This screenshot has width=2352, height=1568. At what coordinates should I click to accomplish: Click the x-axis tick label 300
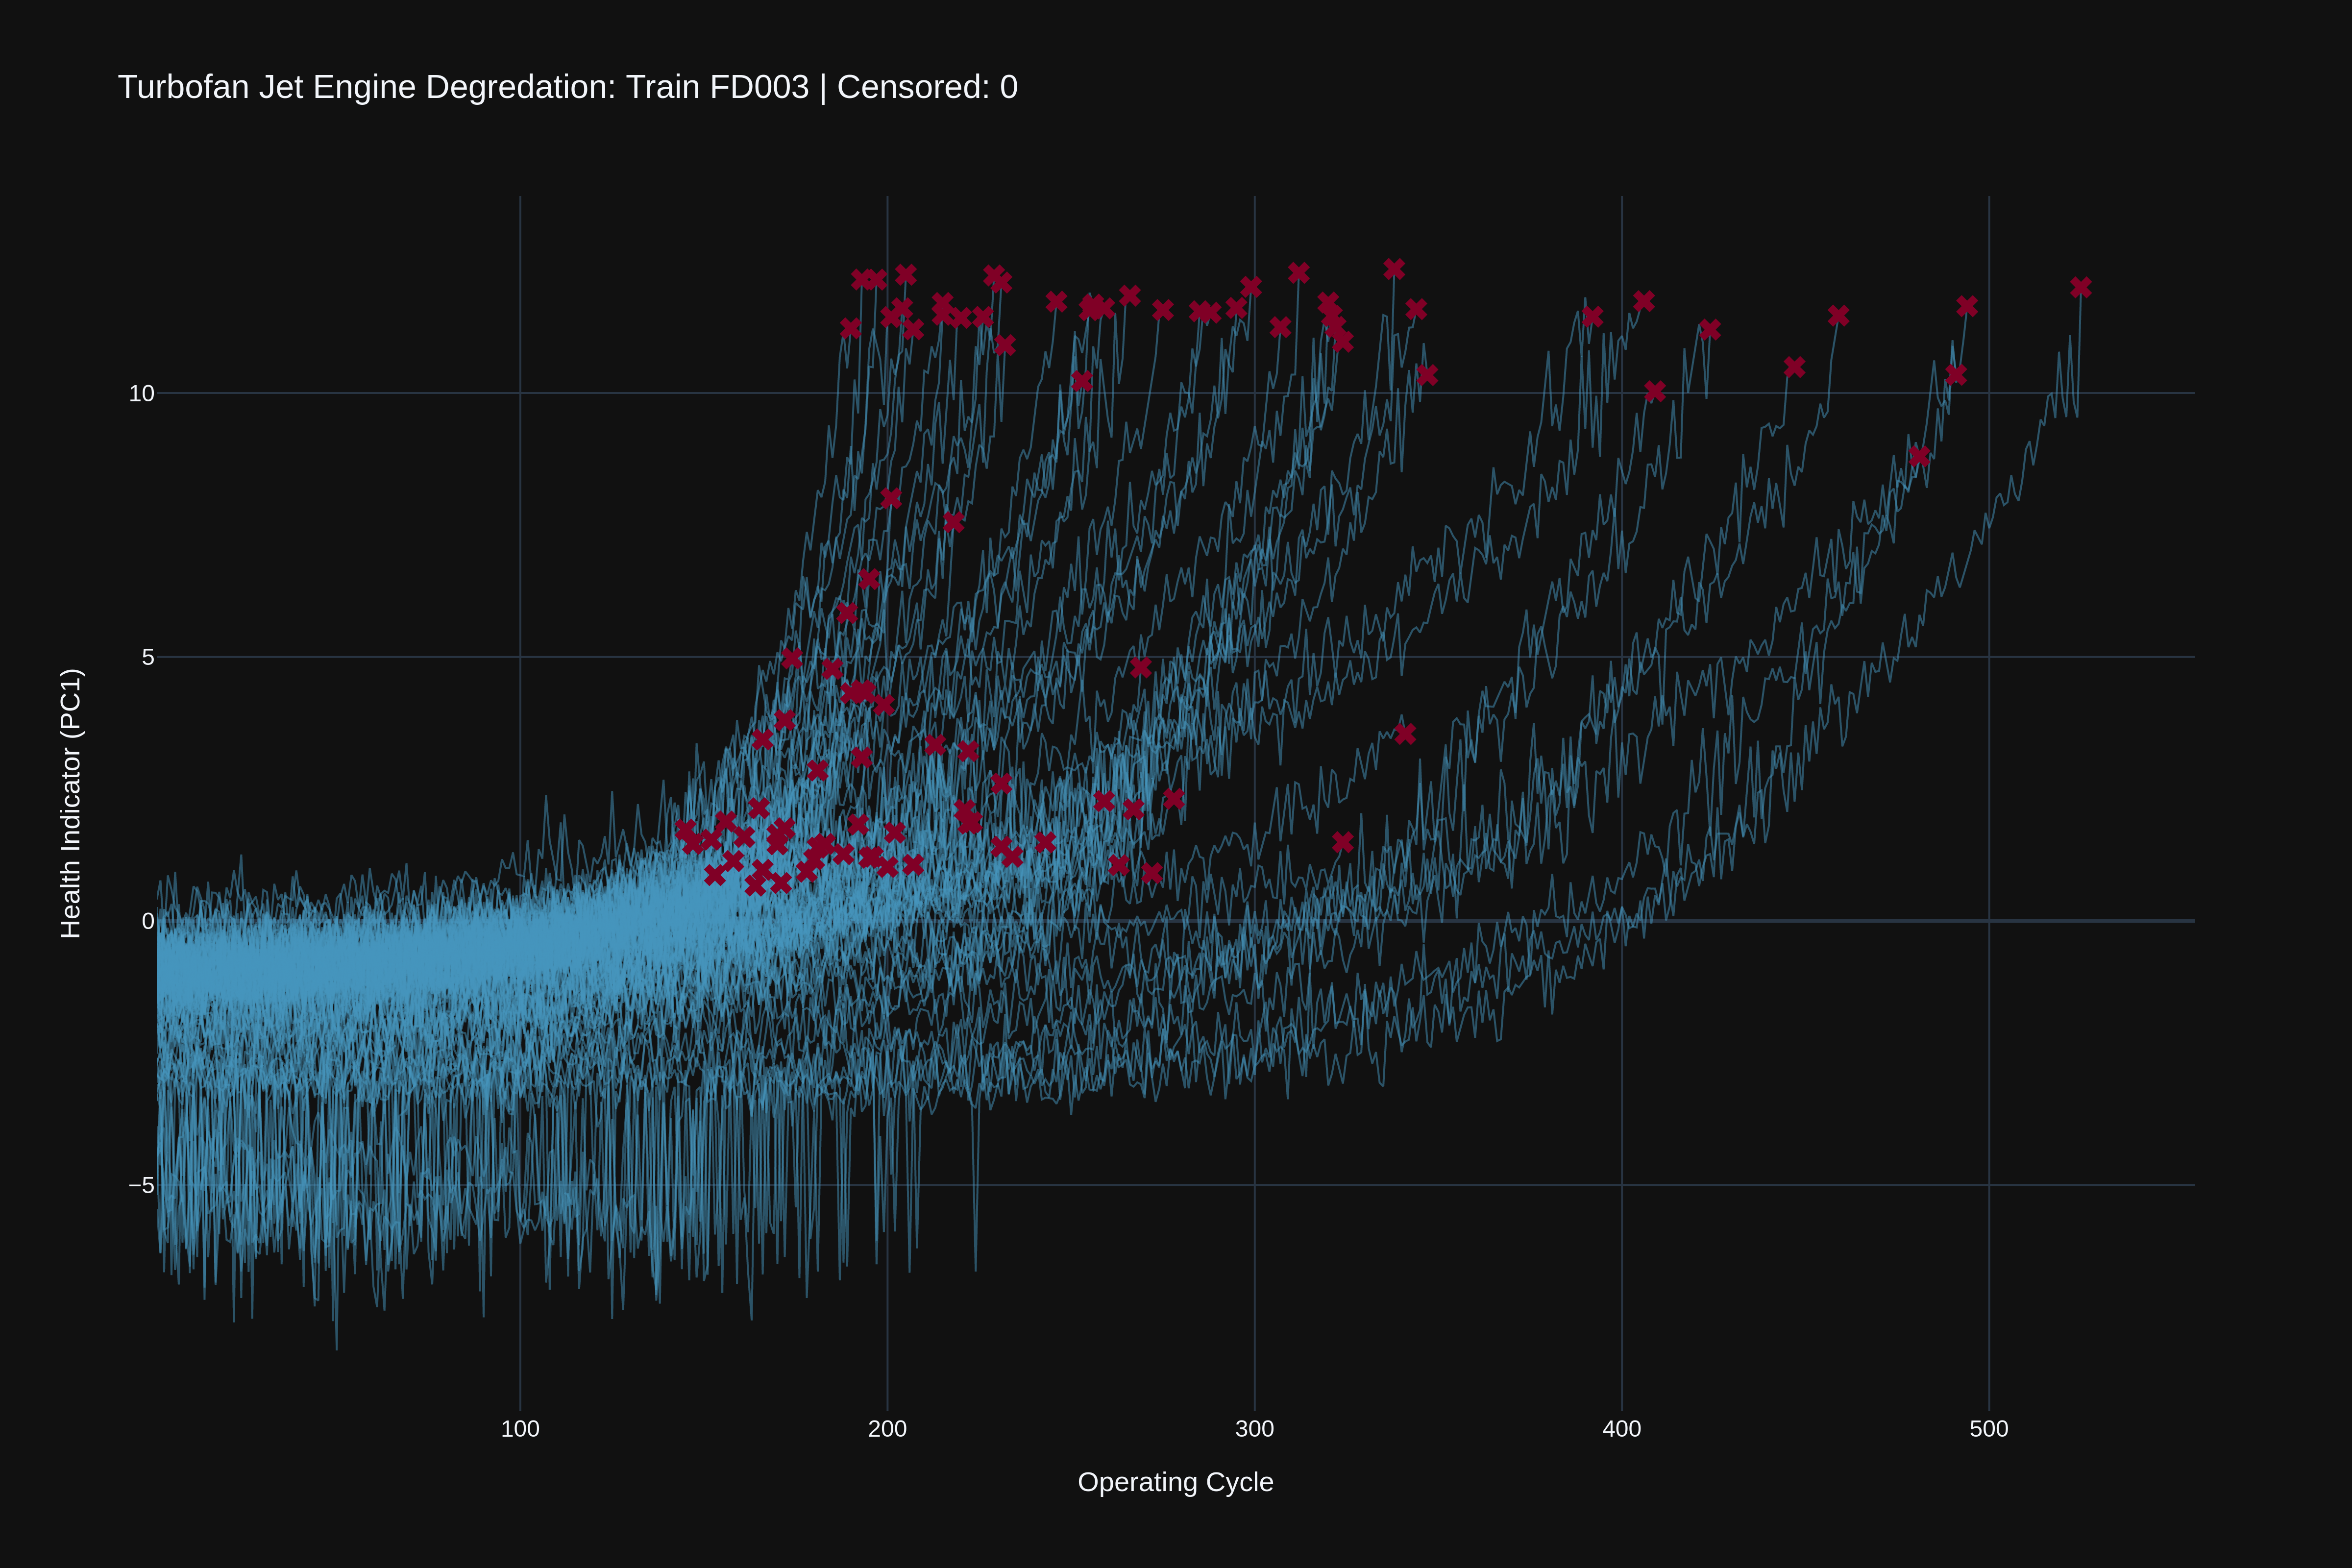pos(1254,1429)
